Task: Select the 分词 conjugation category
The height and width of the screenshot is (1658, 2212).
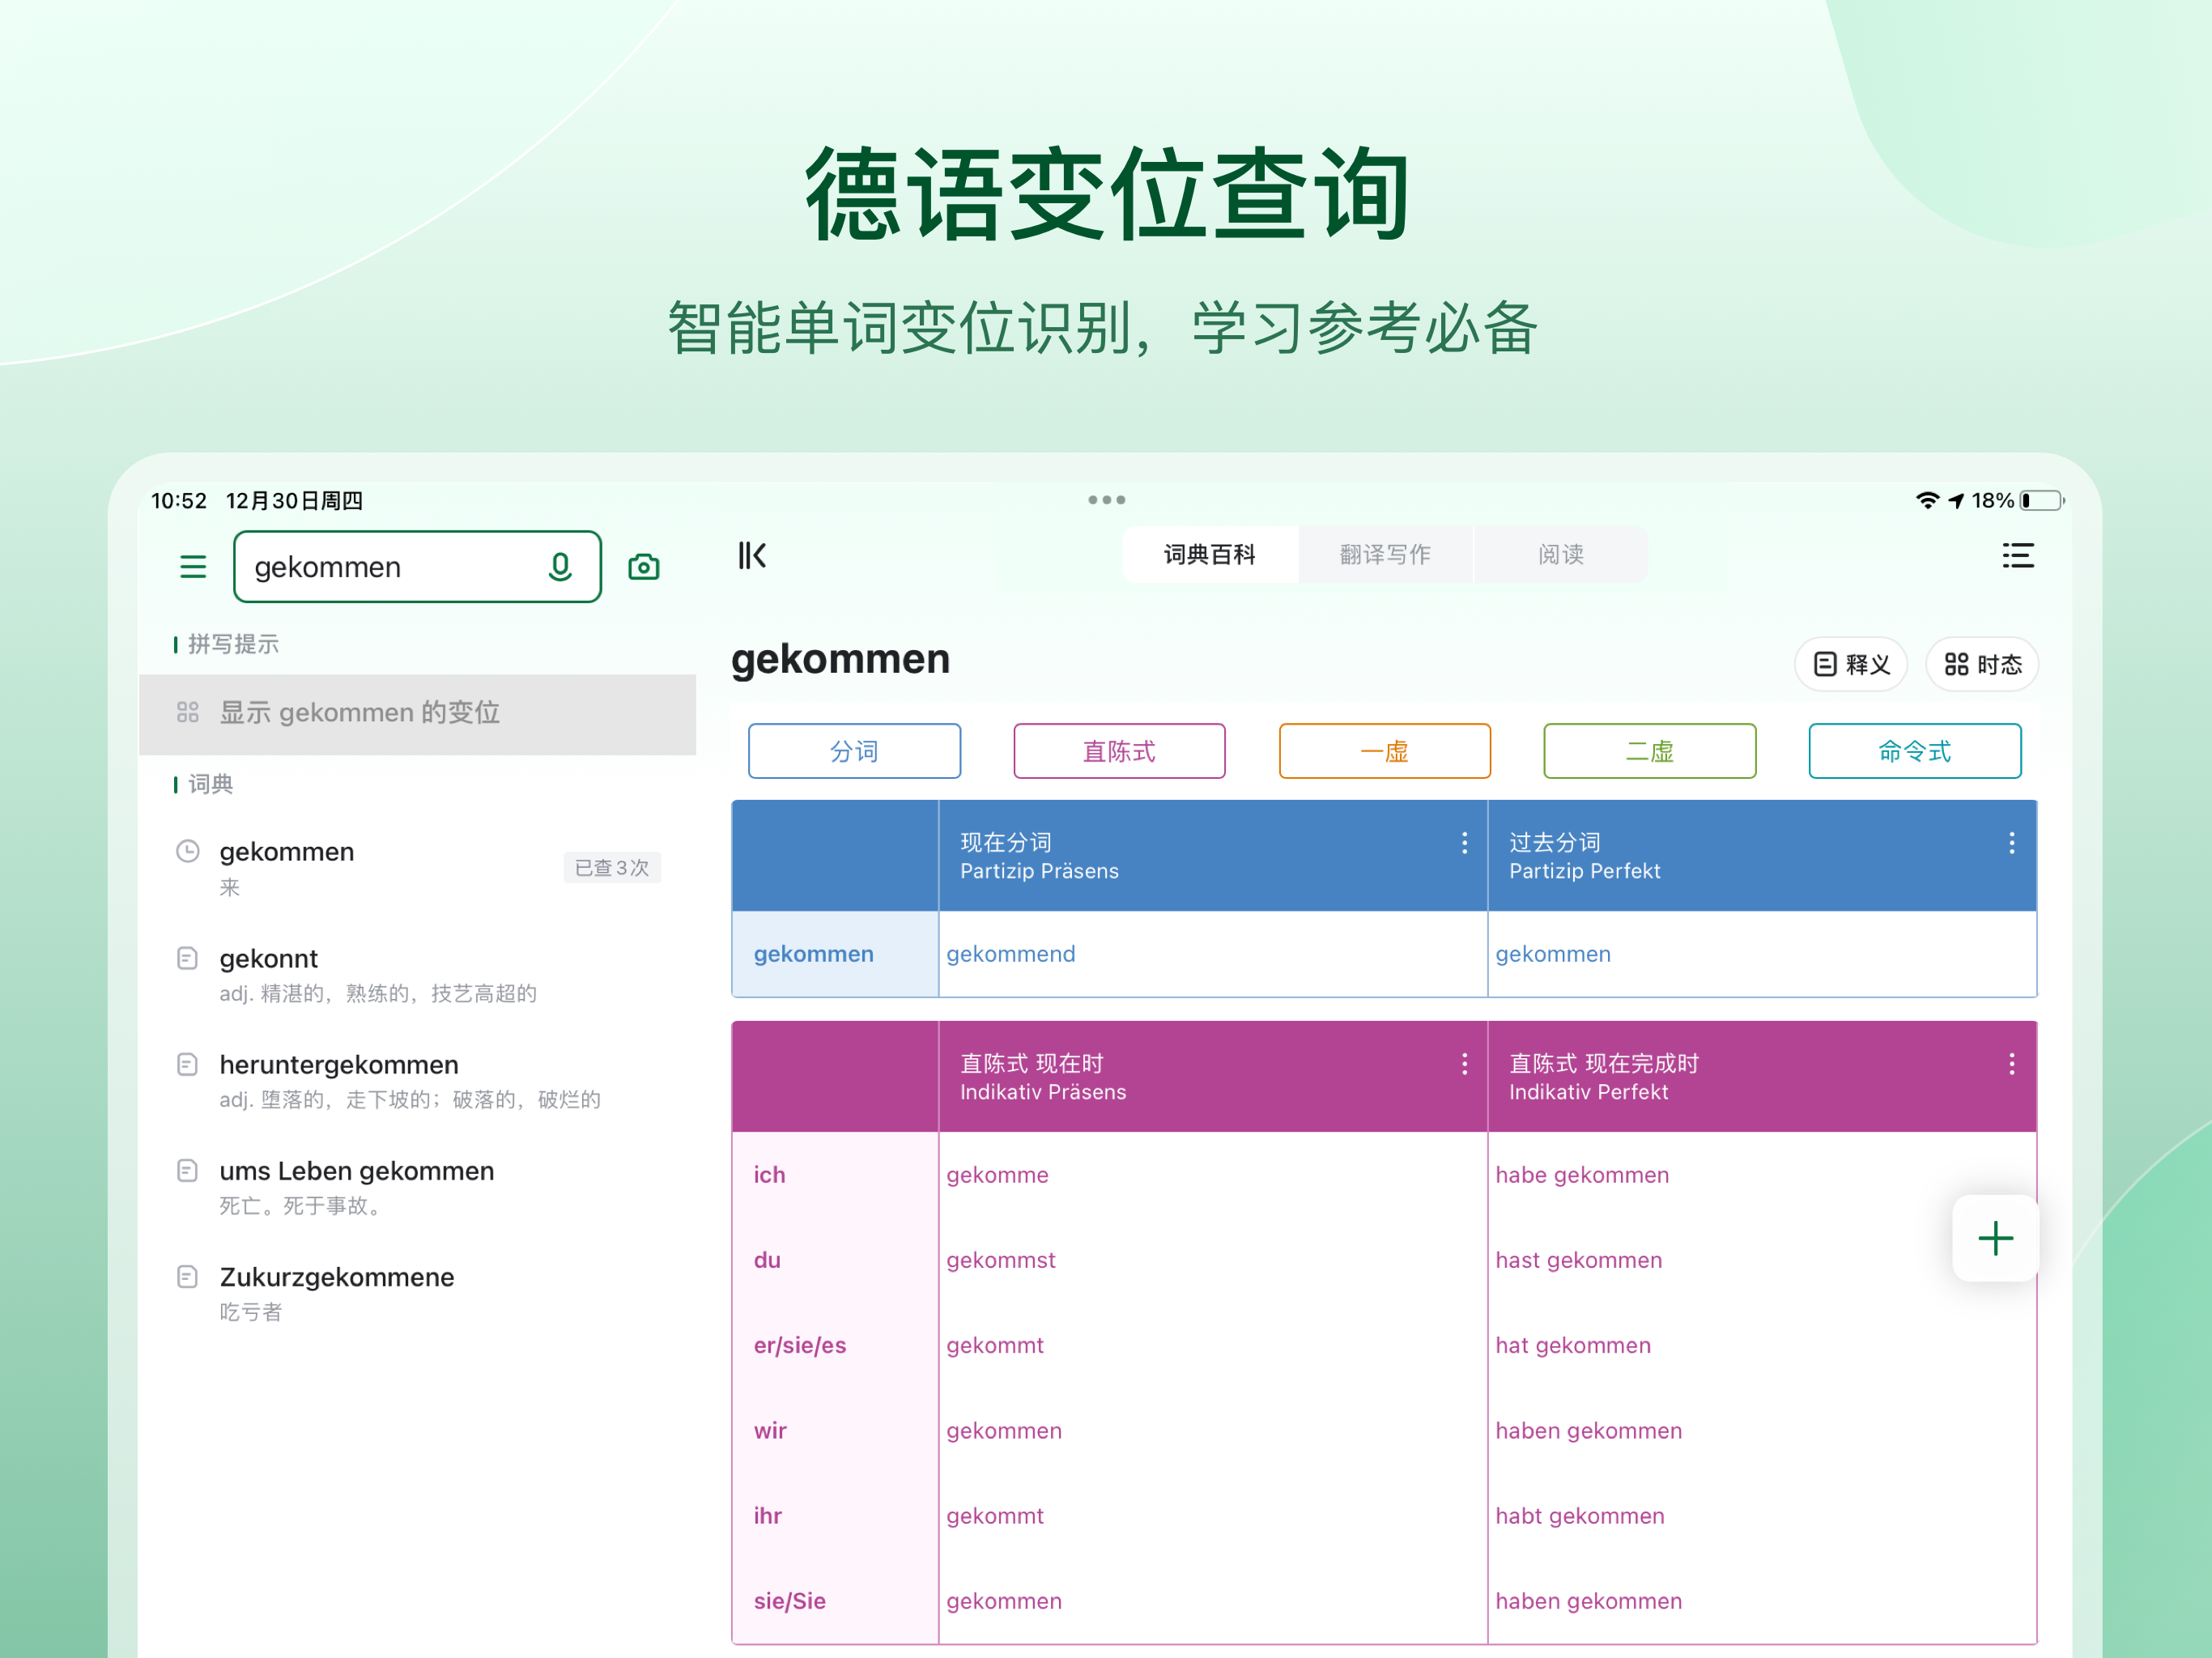Action: tap(854, 751)
